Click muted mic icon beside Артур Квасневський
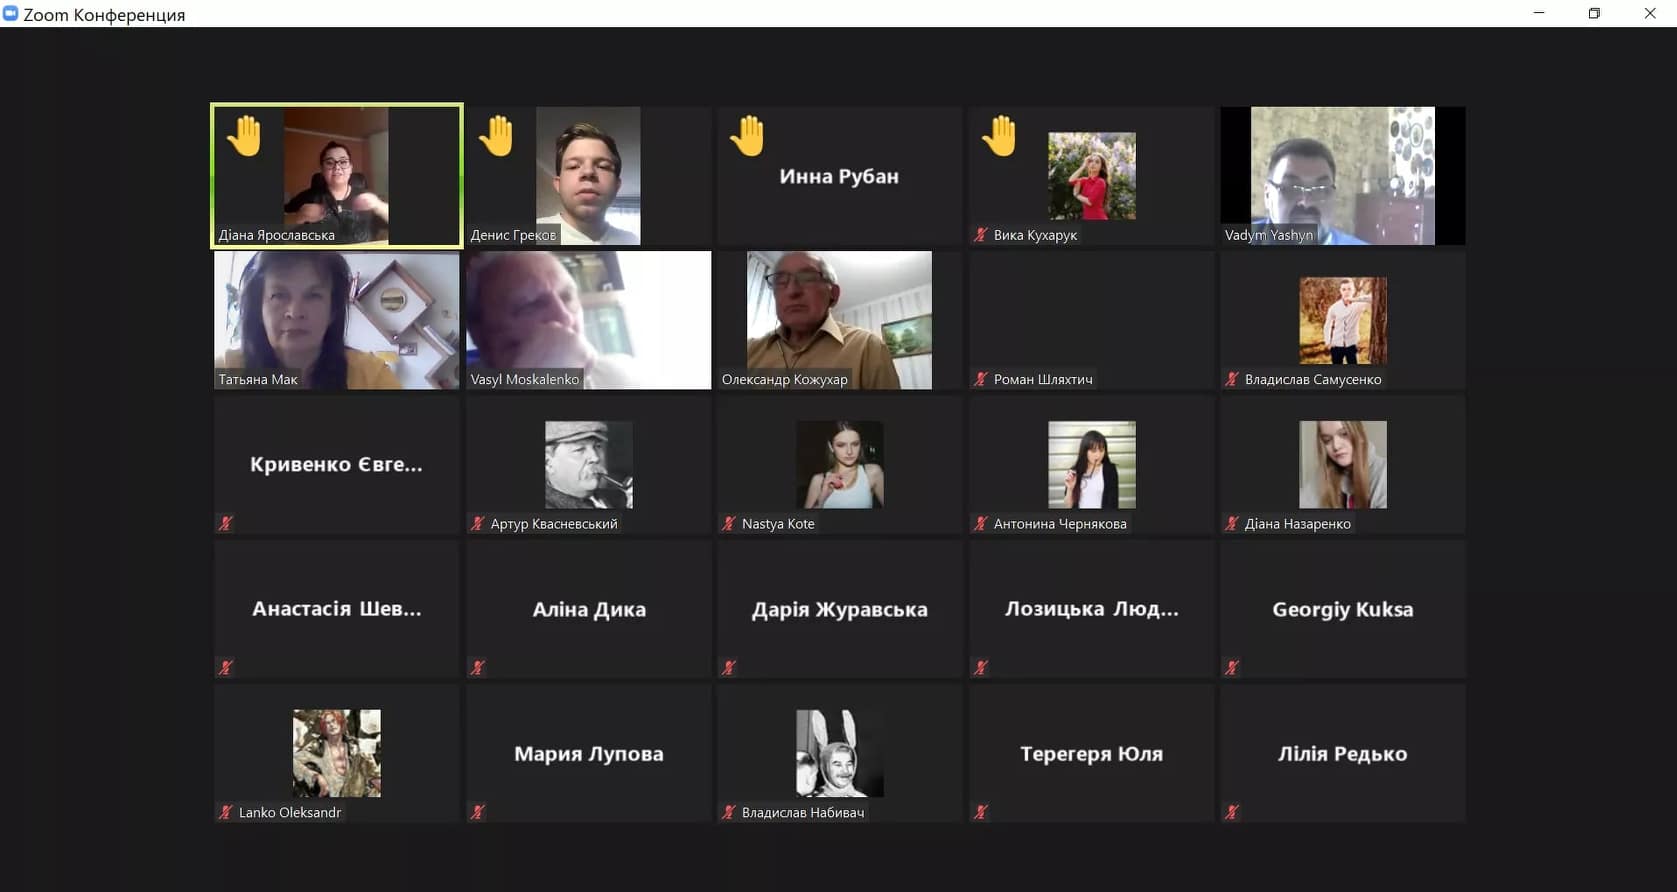1677x892 pixels. (x=478, y=523)
